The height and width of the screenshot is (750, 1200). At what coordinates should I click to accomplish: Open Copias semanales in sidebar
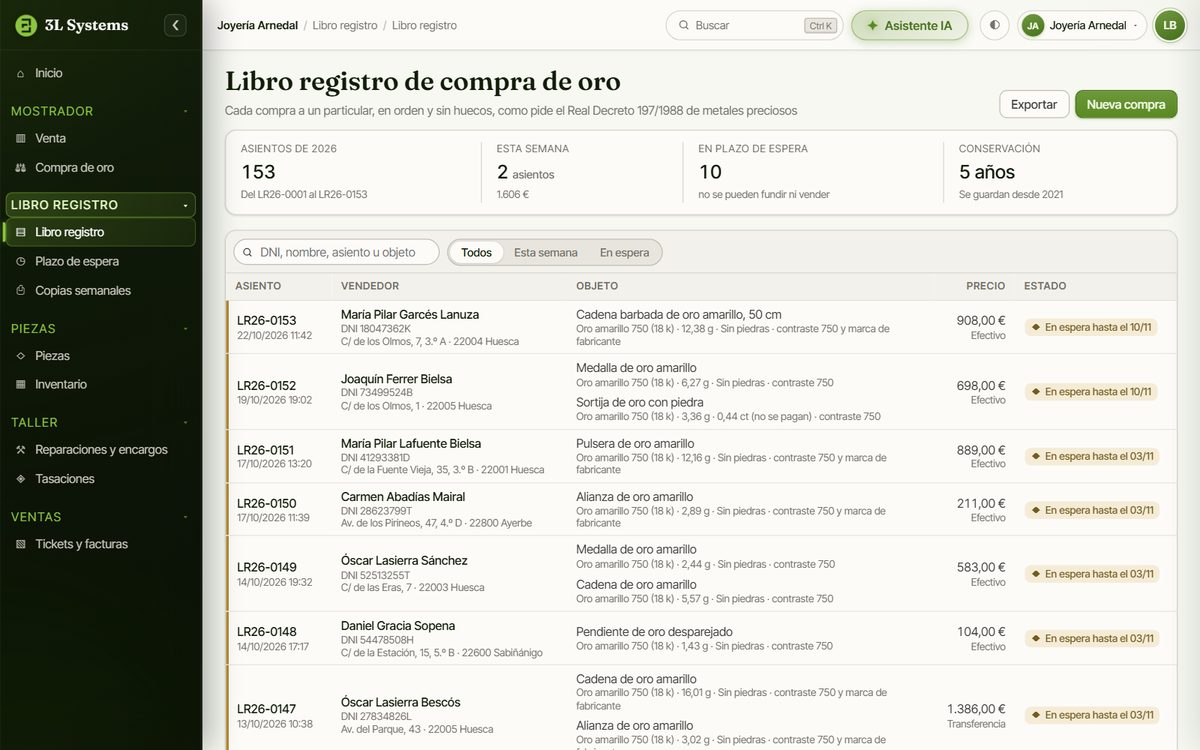coord(100,291)
